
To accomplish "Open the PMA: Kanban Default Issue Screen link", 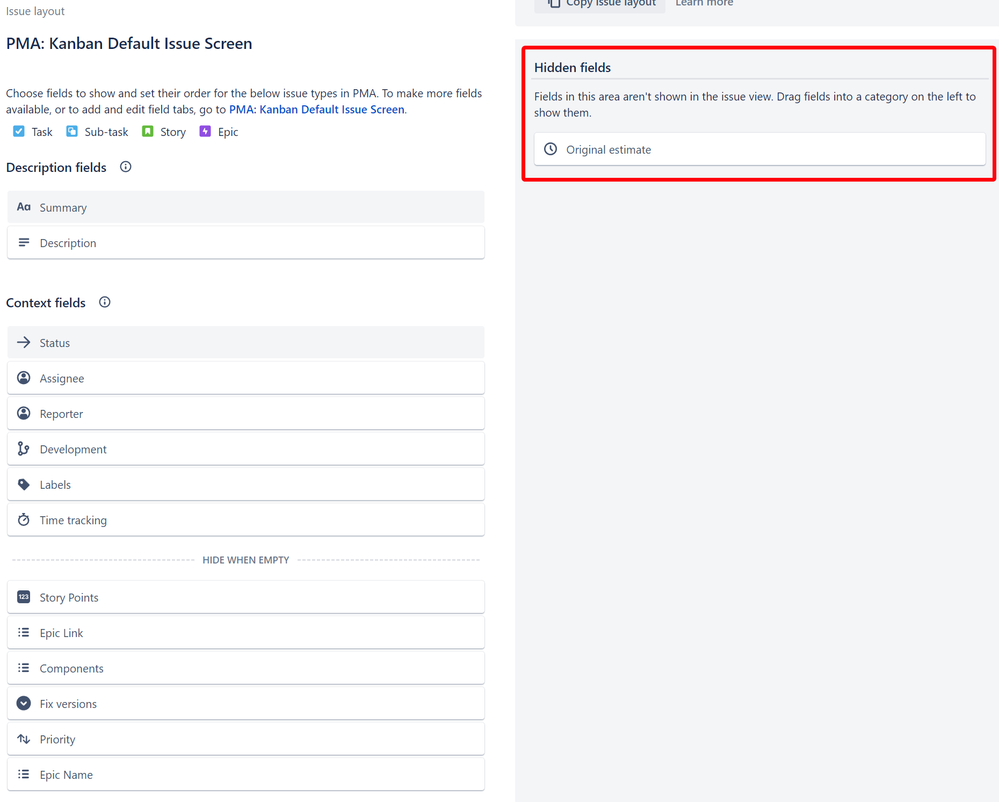I will pyautogui.click(x=317, y=110).
